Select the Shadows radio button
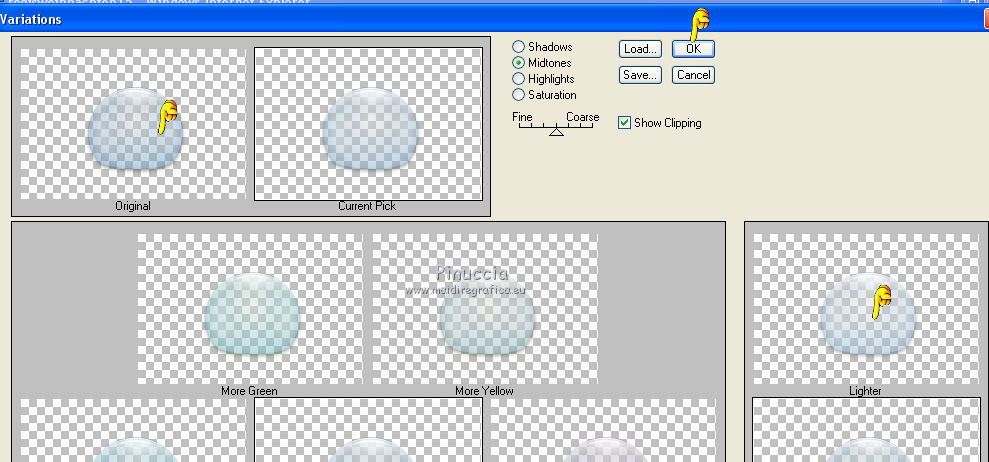Image resolution: width=989 pixels, height=462 pixels. point(518,47)
